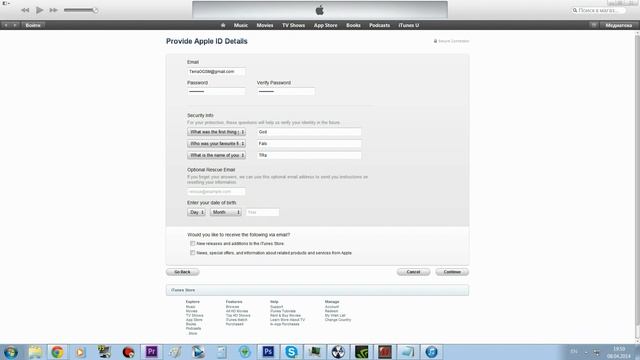This screenshot has width=640, height=360.
Task: Open the media player taskbar icon
Action: pyautogui.click(x=80, y=352)
